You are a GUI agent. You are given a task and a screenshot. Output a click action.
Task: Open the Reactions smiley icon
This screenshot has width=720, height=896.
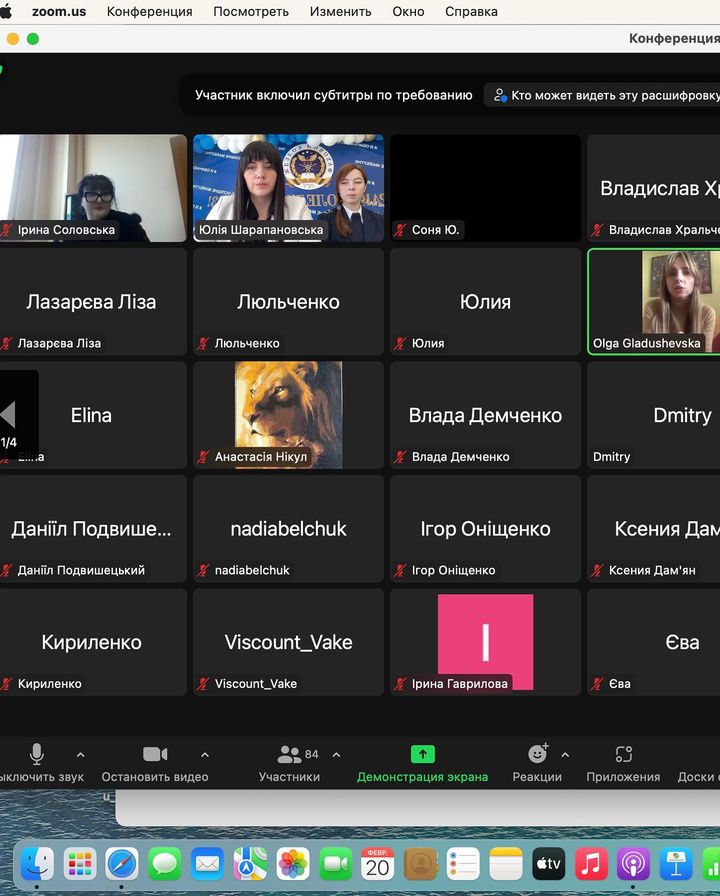538,754
